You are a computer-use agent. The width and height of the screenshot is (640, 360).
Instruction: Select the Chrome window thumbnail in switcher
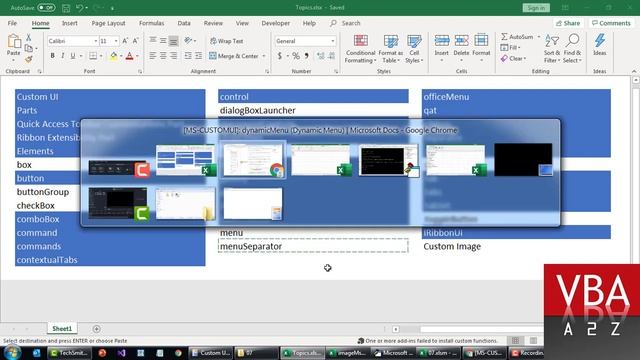pyautogui.click(x=253, y=160)
